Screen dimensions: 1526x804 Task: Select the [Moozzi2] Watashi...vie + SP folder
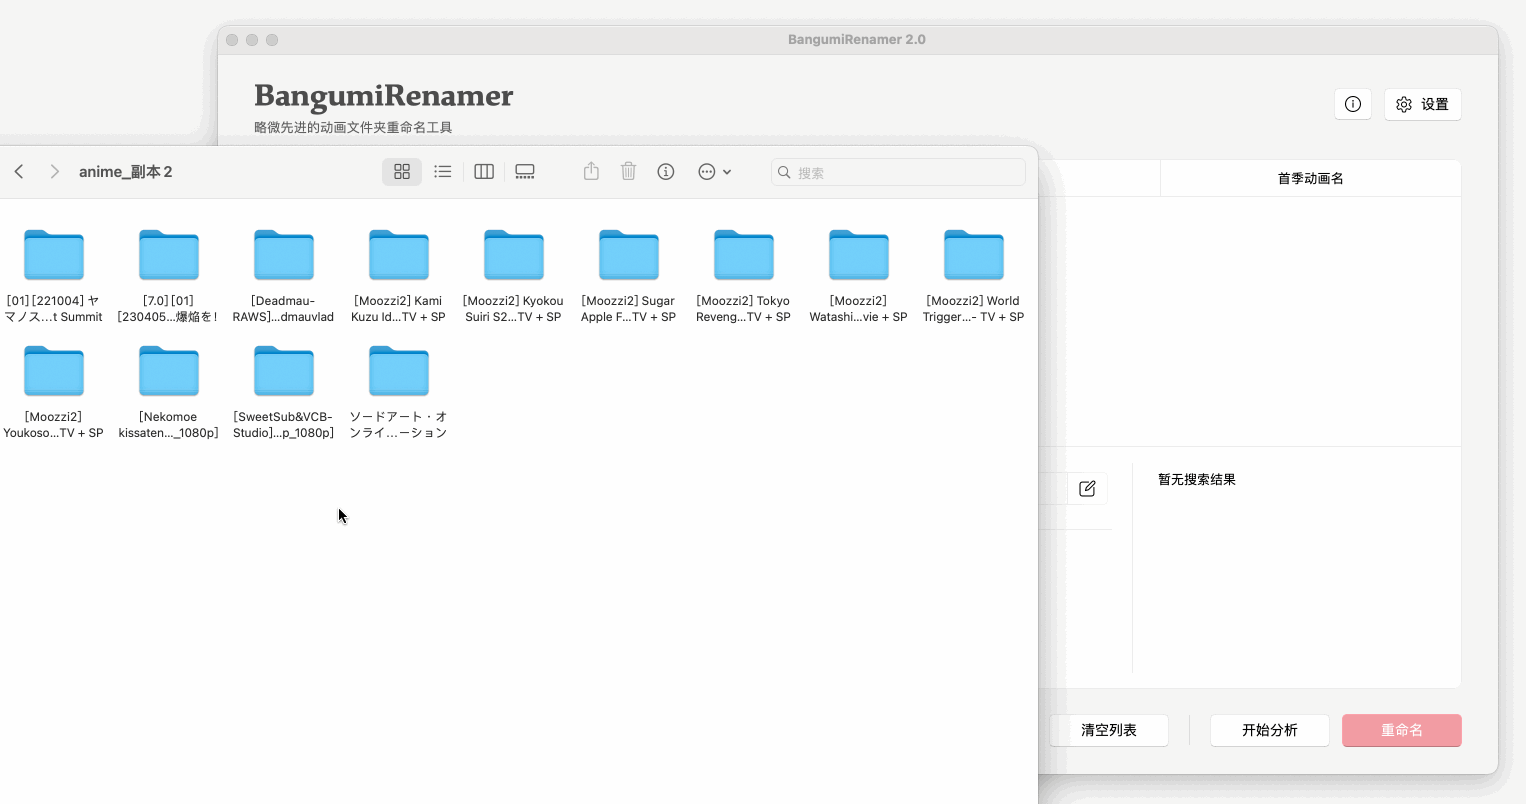[859, 275]
